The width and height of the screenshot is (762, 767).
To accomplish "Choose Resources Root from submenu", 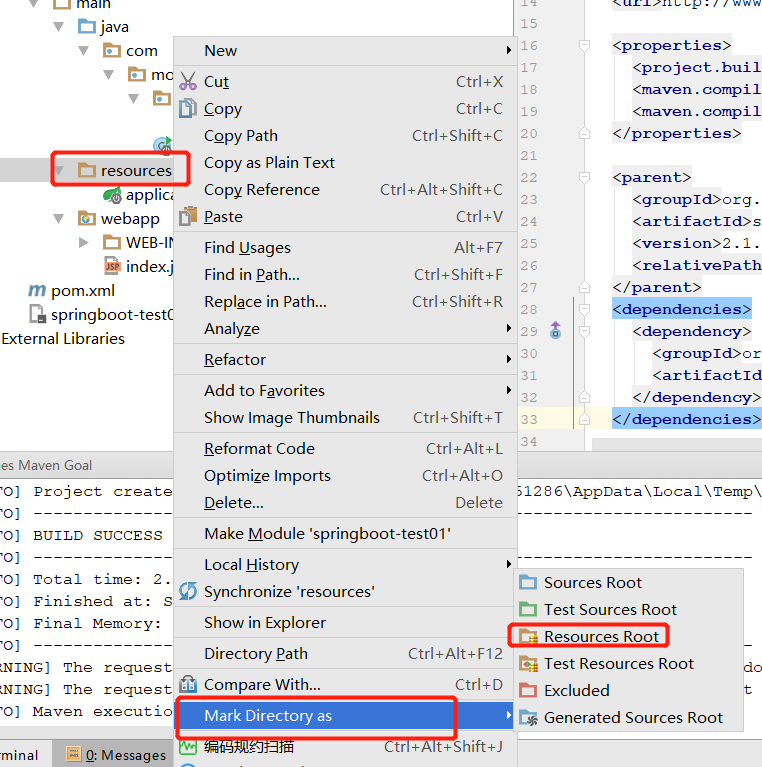I will [601, 637].
